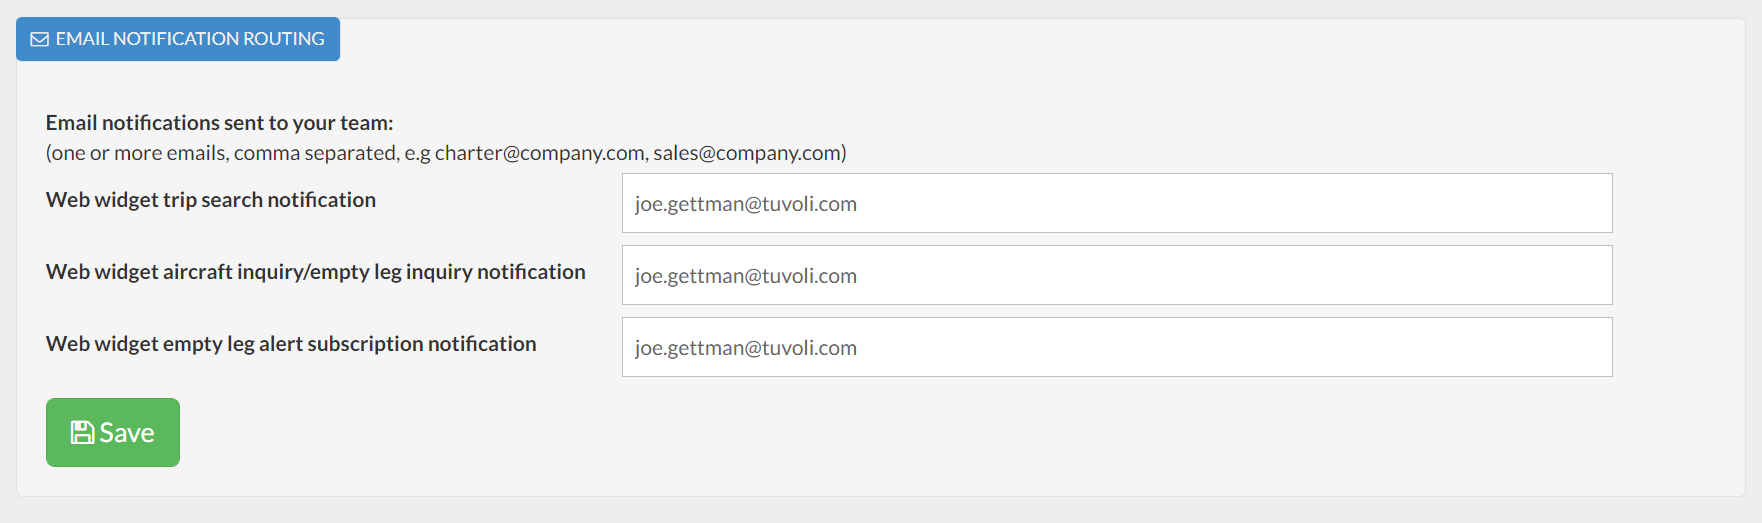Click the 'one or more emails' hint text
The width and height of the screenshot is (1762, 523).
coord(221,153)
